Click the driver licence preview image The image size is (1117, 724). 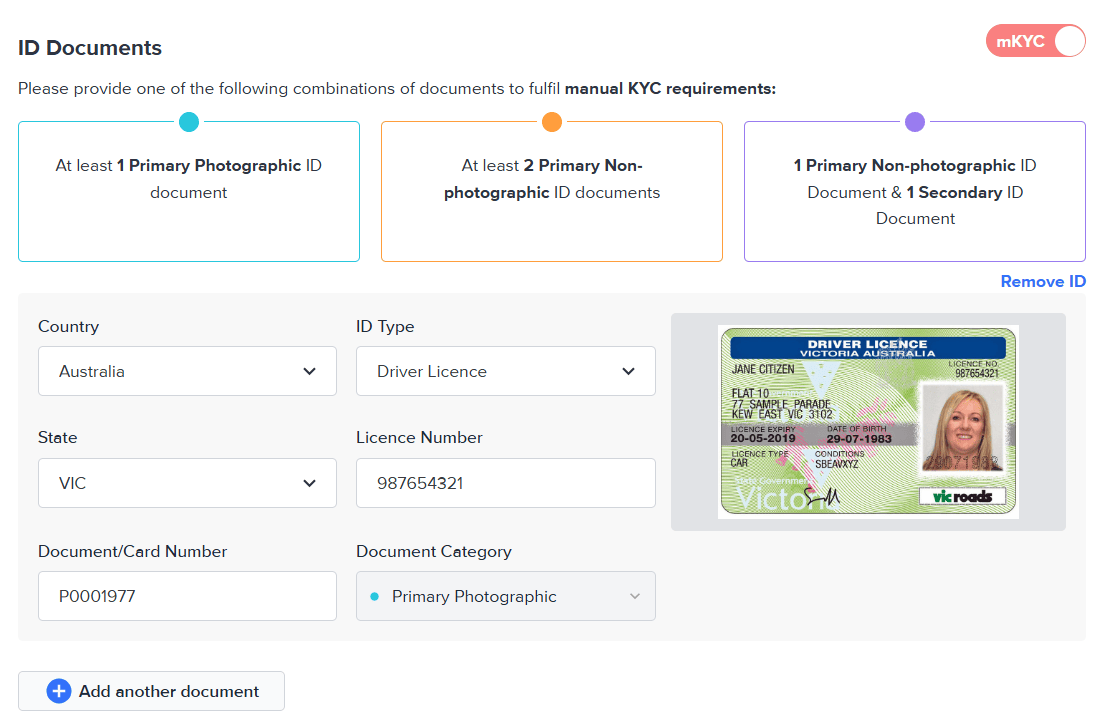pyautogui.click(x=867, y=421)
